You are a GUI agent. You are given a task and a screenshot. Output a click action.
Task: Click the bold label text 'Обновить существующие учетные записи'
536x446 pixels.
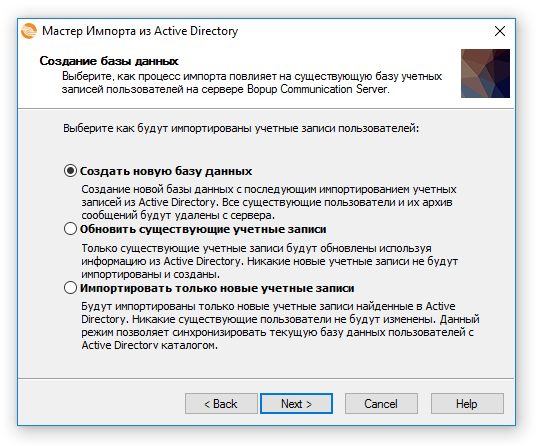pos(203,229)
